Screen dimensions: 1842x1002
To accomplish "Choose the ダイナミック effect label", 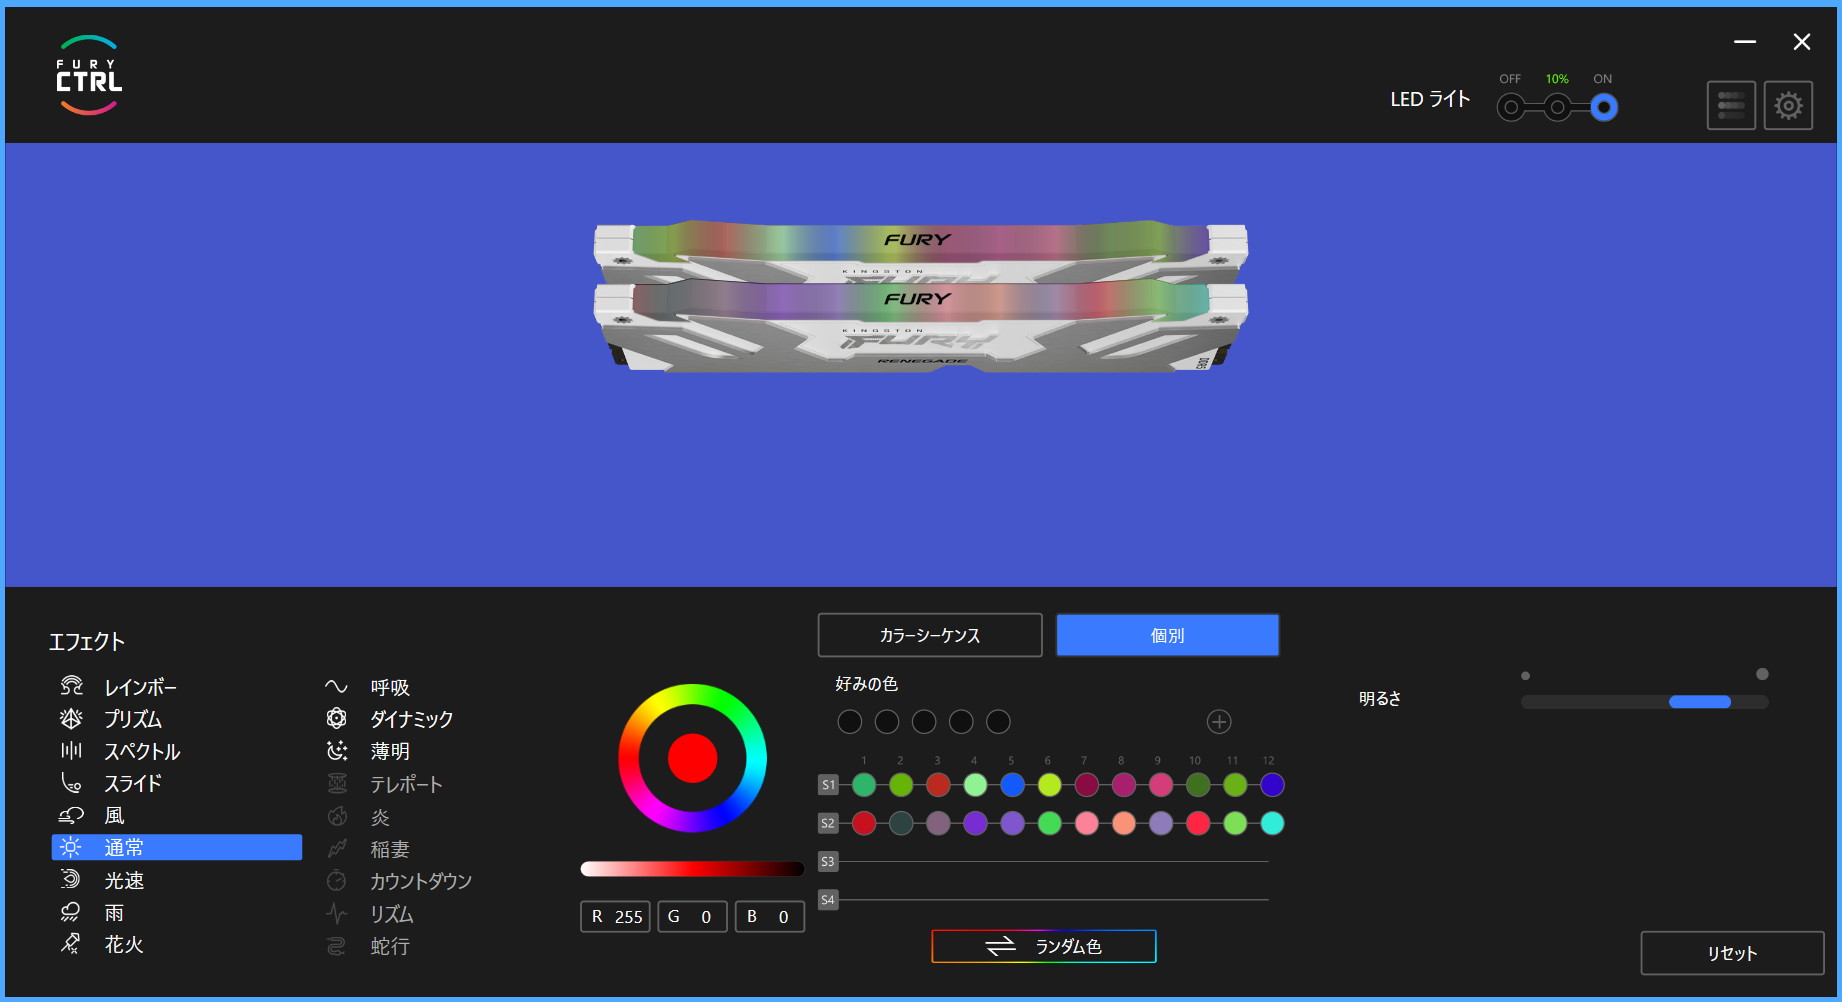I will (412, 719).
